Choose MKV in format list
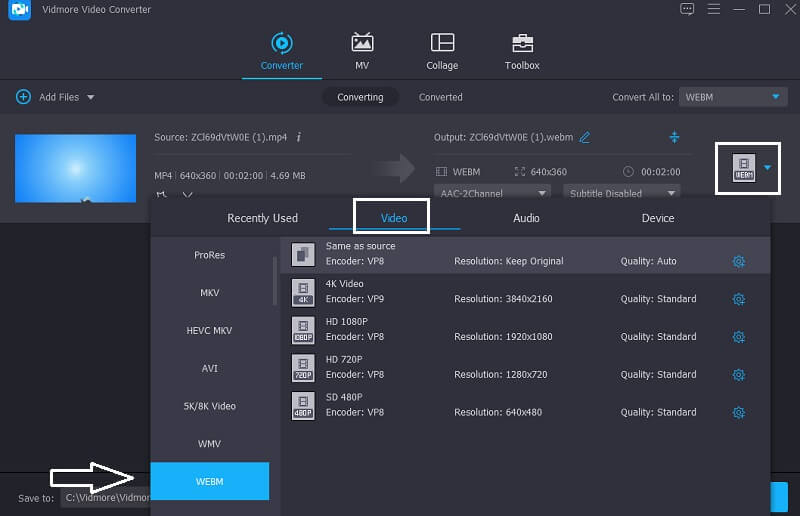 click(x=210, y=292)
